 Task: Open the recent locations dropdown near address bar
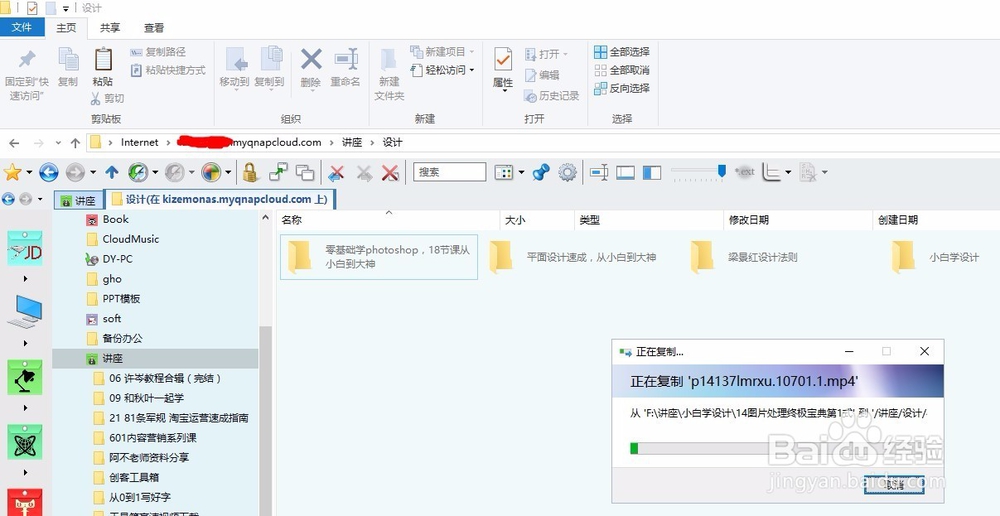[59, 143]
